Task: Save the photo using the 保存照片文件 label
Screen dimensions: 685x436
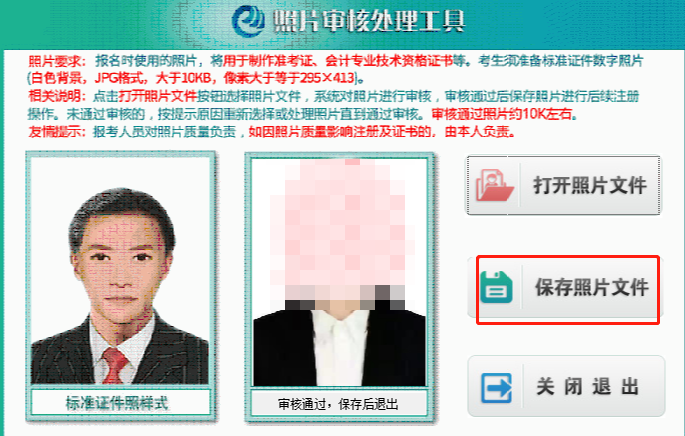Action: click(x=592, y=287)
